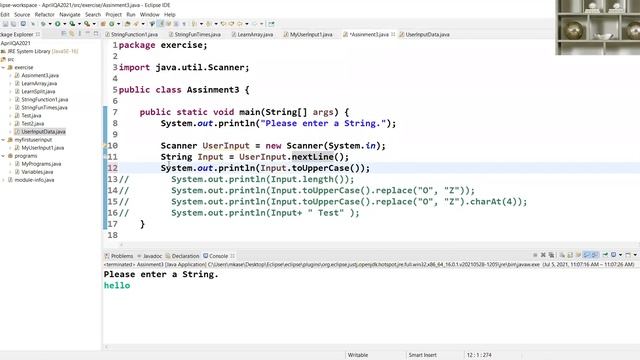
Task: Toggle Show Console on Standard Error change
Action: coord(595,255)
